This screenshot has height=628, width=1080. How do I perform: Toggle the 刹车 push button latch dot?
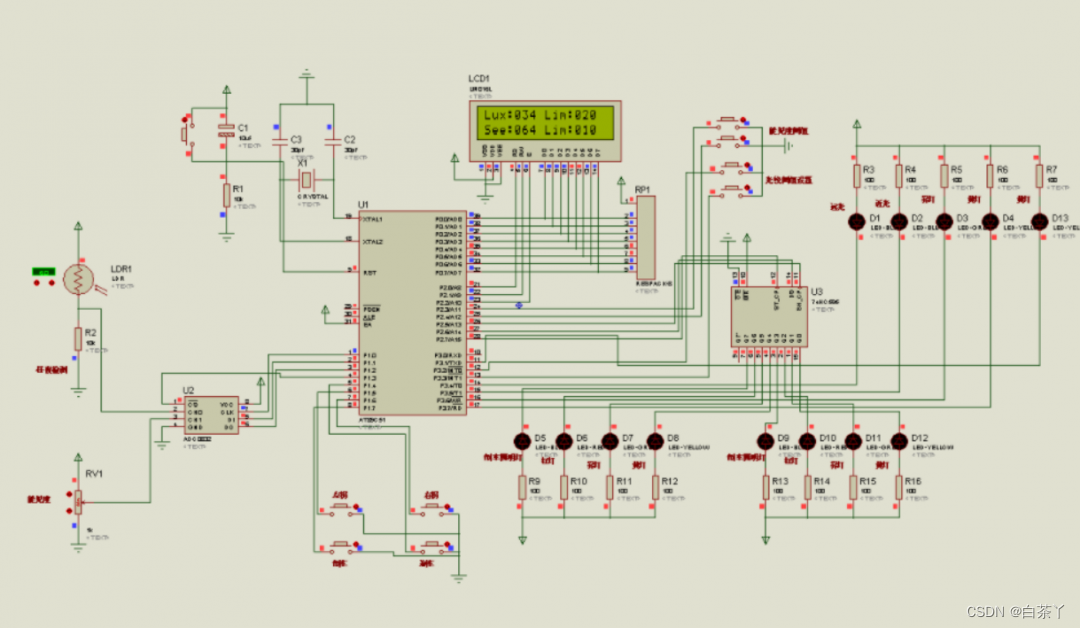447,545
